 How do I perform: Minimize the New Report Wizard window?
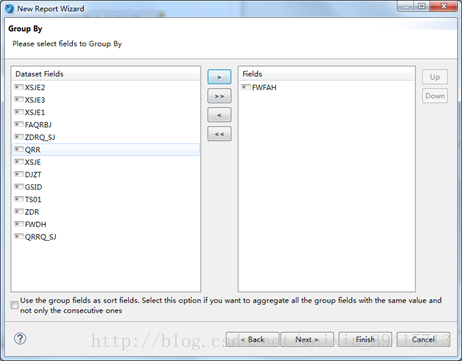[406, 6]
